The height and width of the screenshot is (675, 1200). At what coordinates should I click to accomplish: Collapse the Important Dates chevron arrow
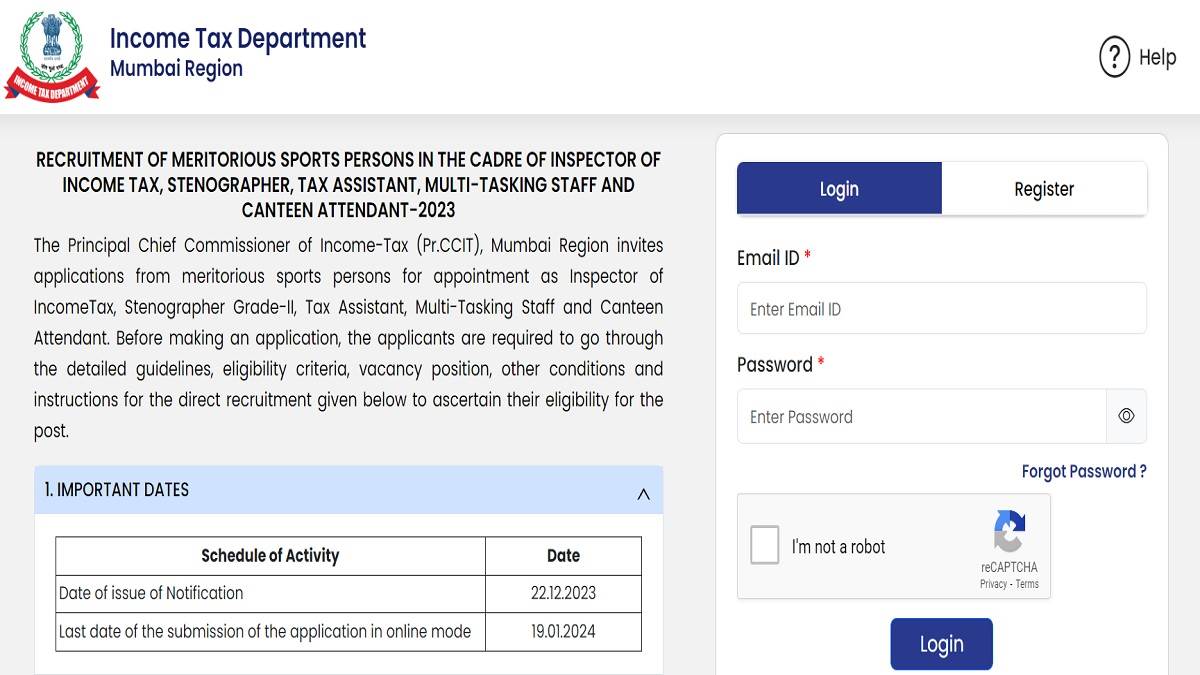[643, 494]
